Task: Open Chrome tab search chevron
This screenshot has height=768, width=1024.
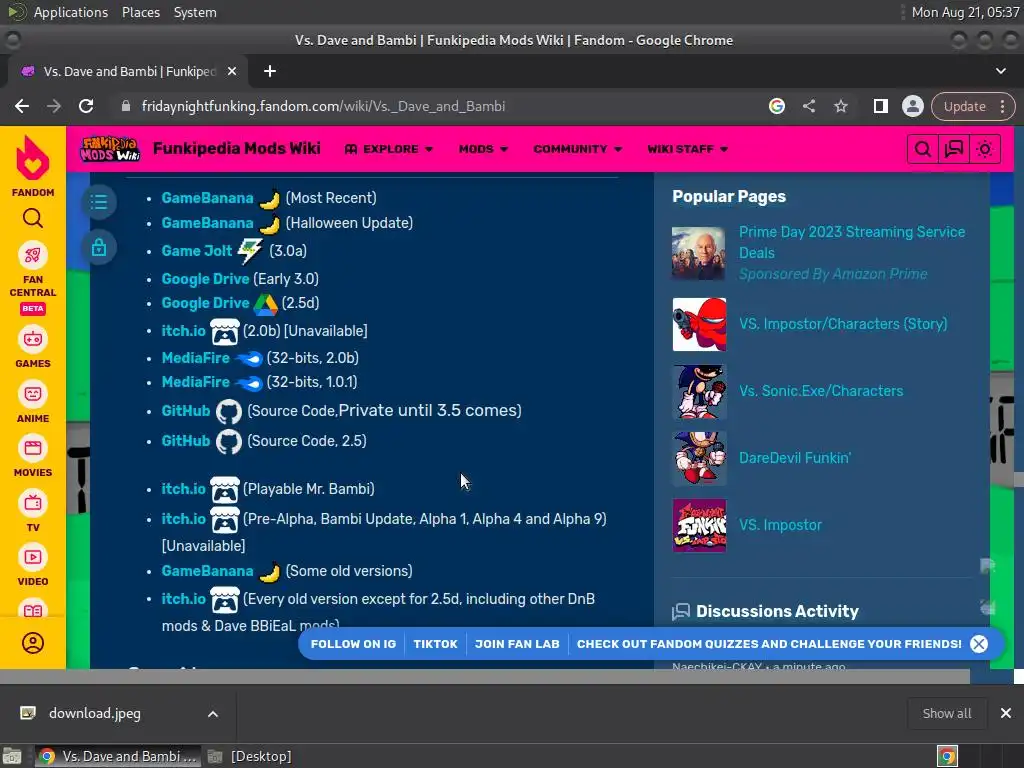Action: [x=1000, y=71]
